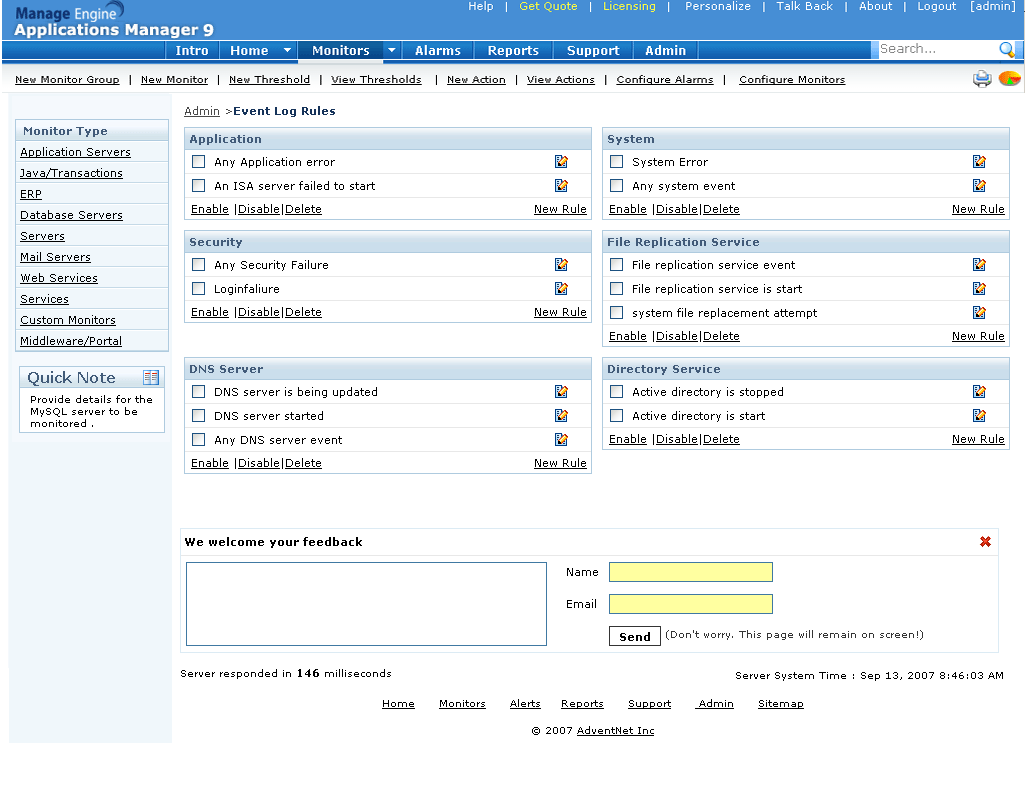Viewport: 1025px width, 800px height.
Task: Click the Quick Note notepad icon
Action: pos(151,378)
